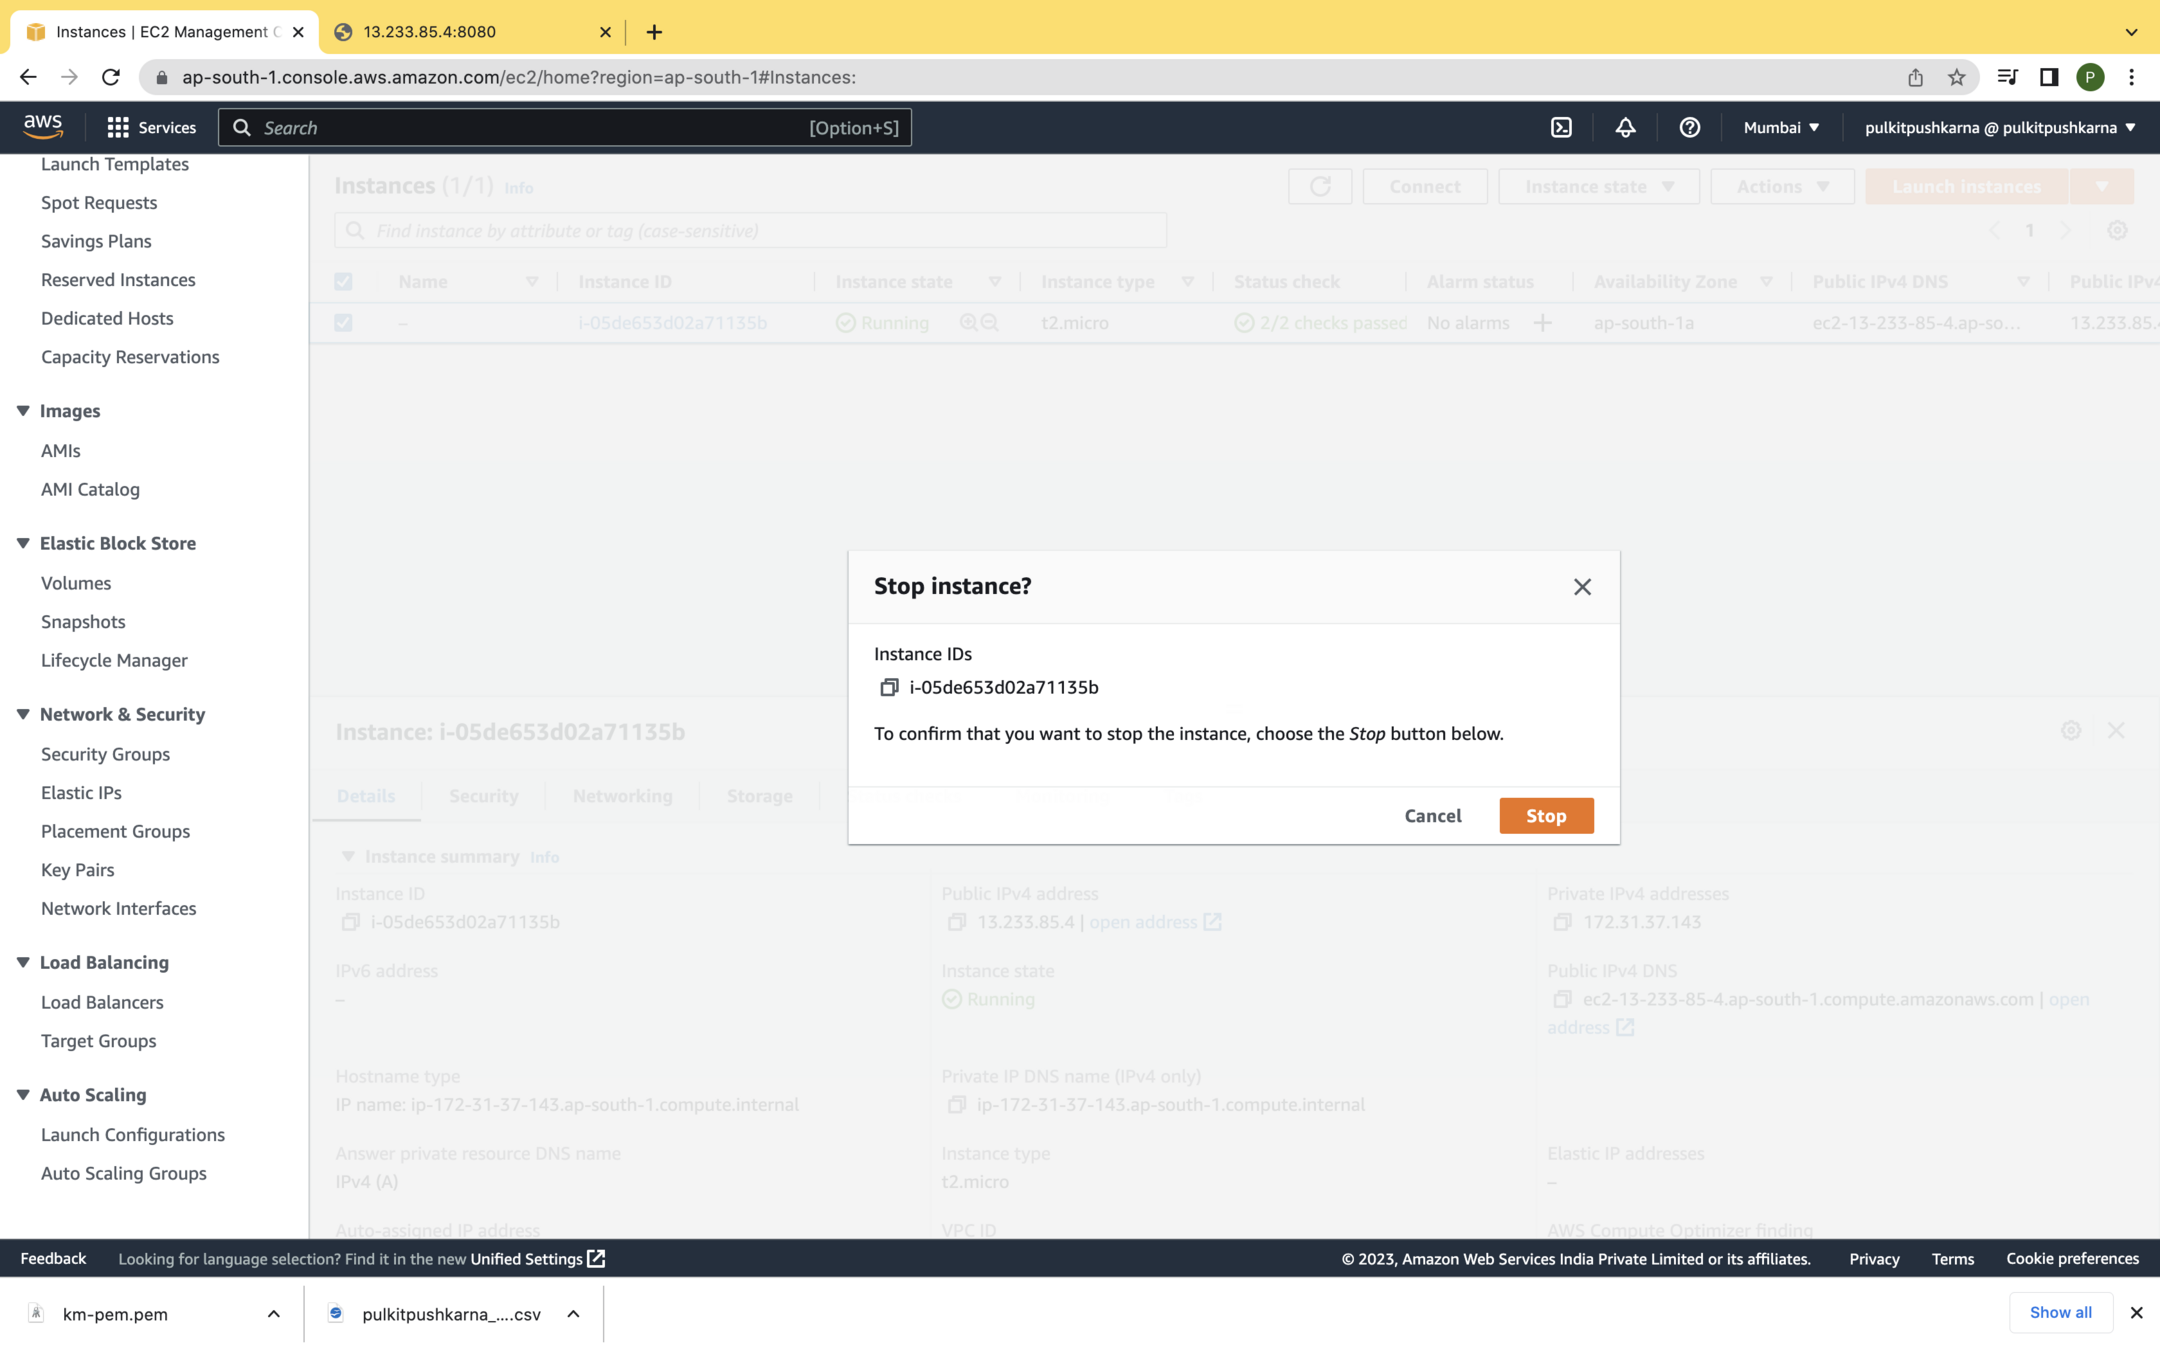
Task: Collapse the Elastic Block Store section
Action: 23,543
